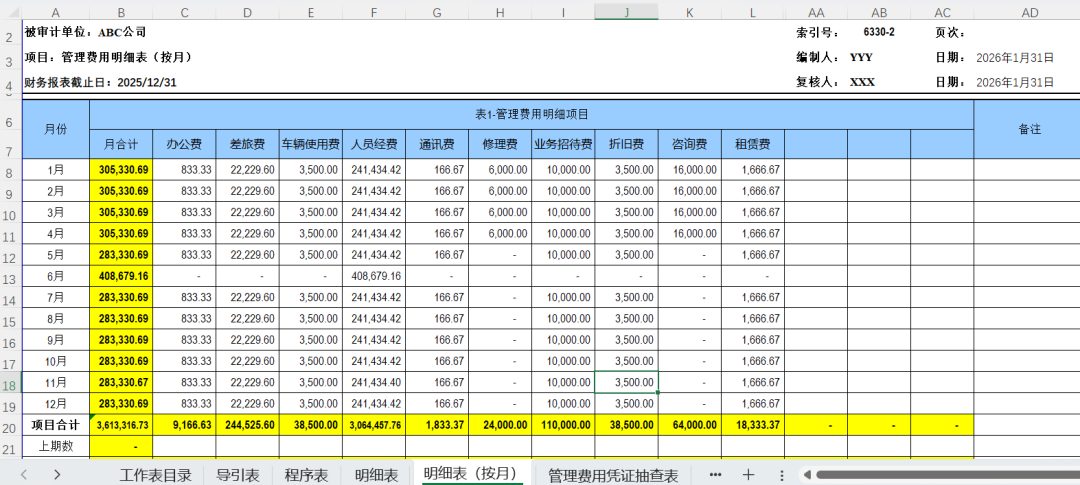Click the 咨询费 column heading
The height and width of the screenshot is (485, 1080).
[x=689, y=144]
